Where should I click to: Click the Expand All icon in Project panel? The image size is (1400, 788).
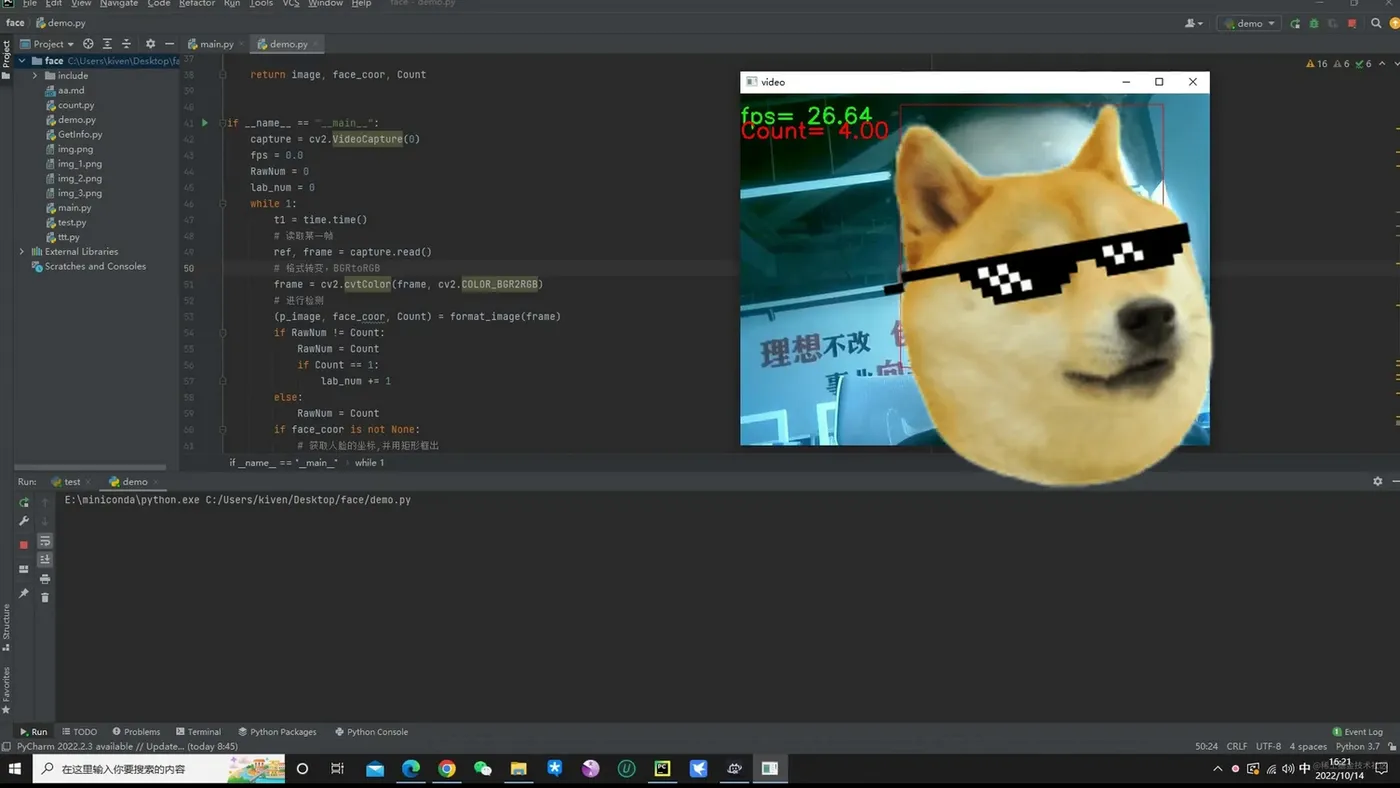tap(107, 44)
